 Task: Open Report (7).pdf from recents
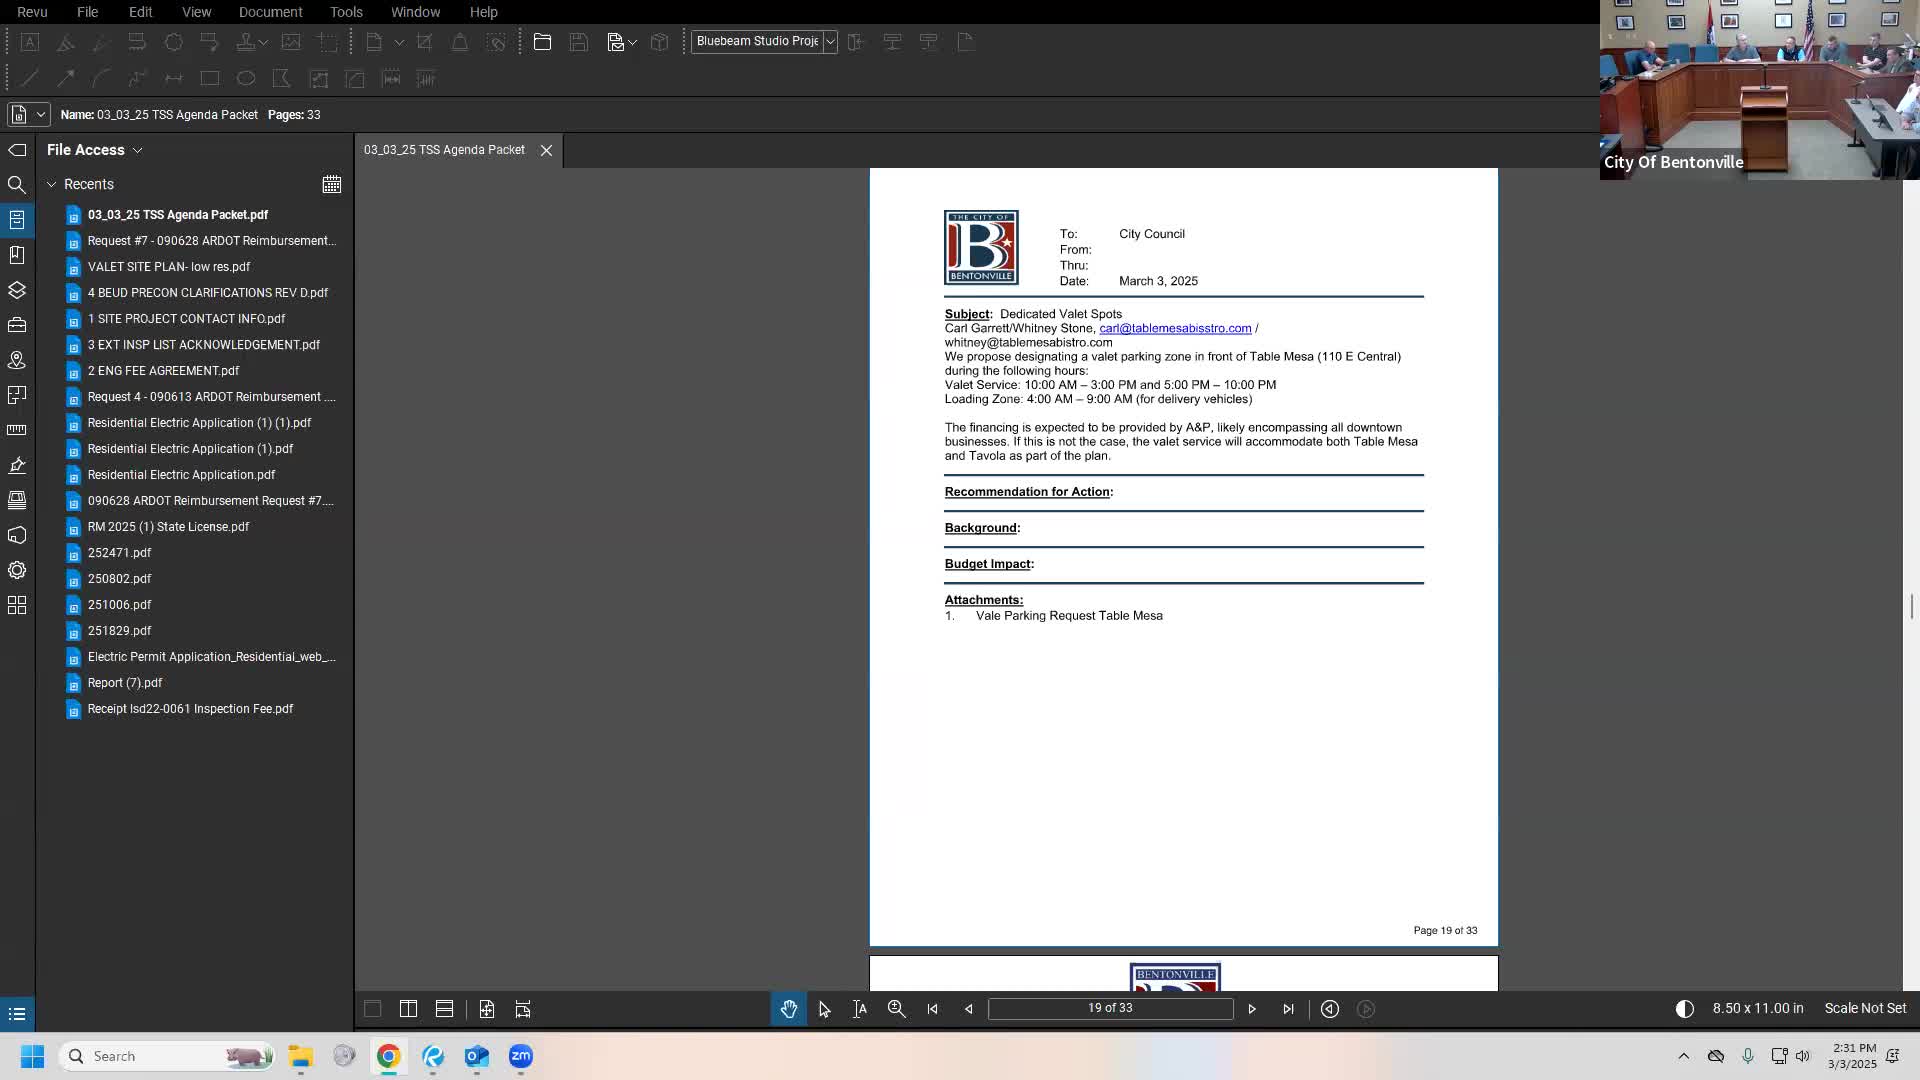click(125, 683)
